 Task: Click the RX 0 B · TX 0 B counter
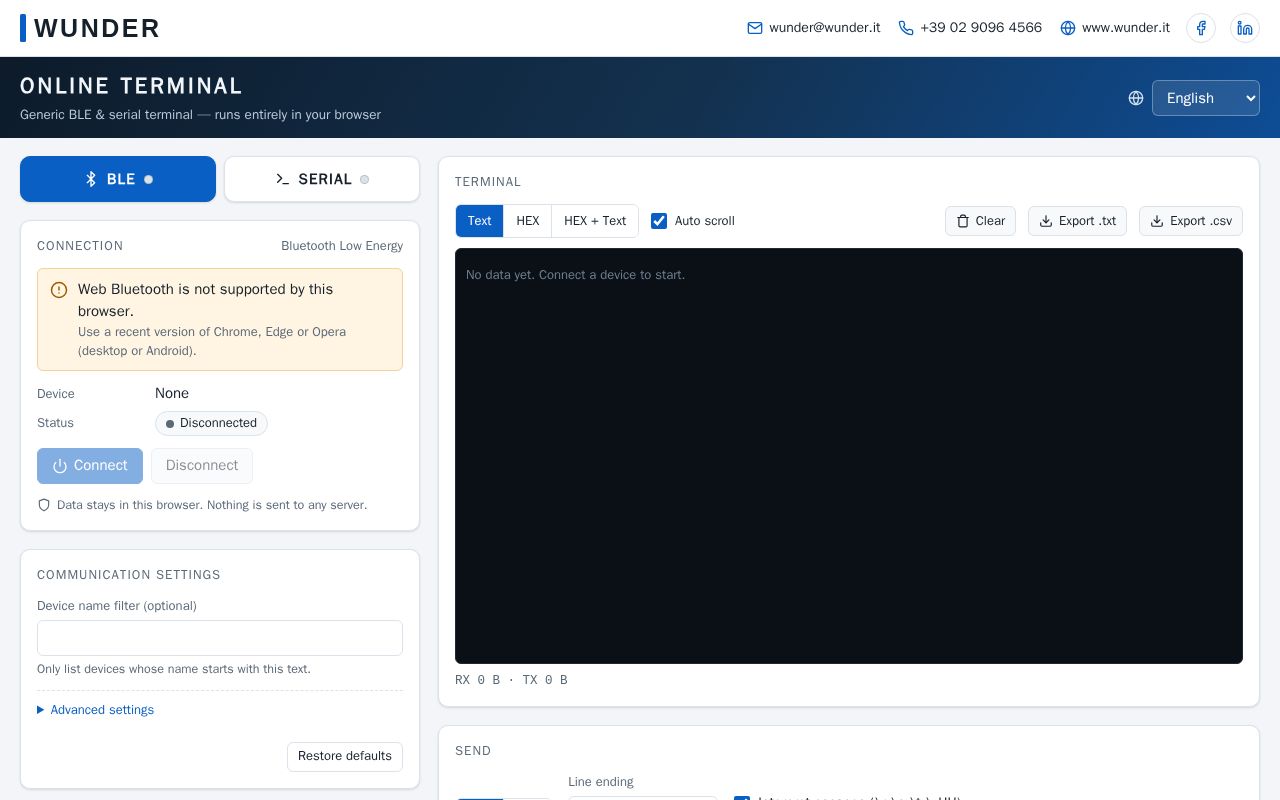point(511,680)
